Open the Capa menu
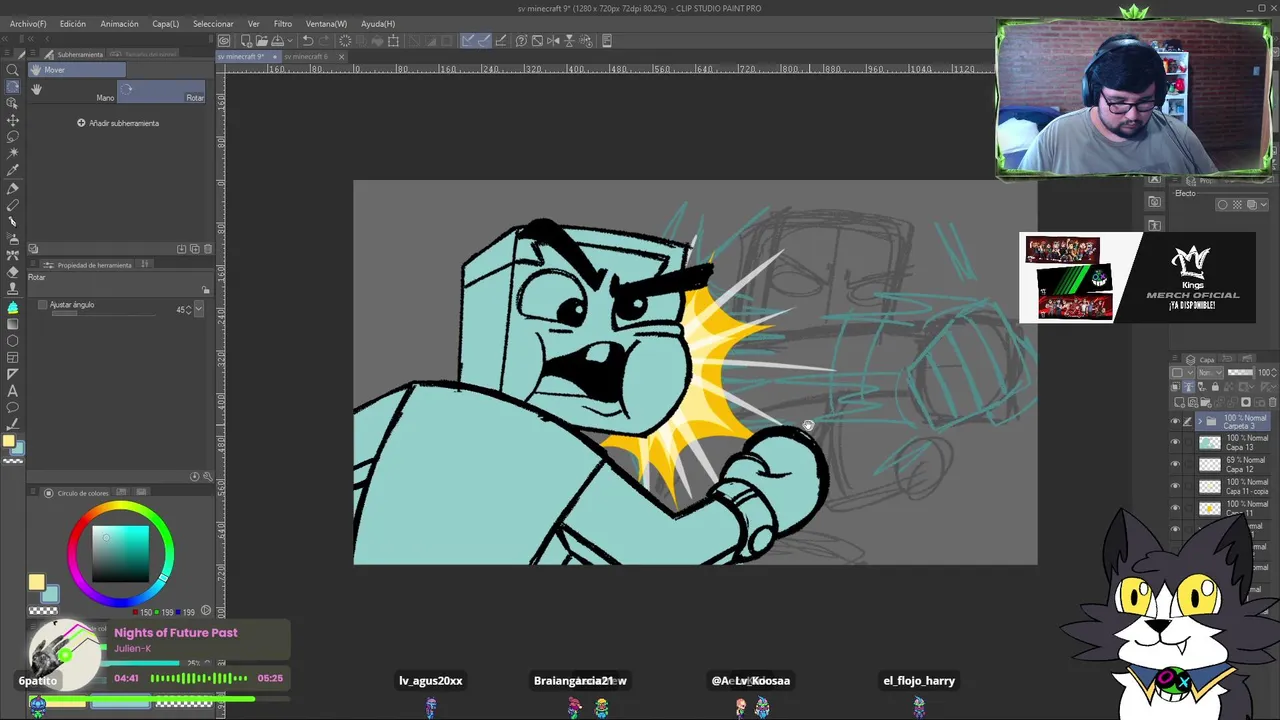The image size is (1280, 720). (165, 23)
